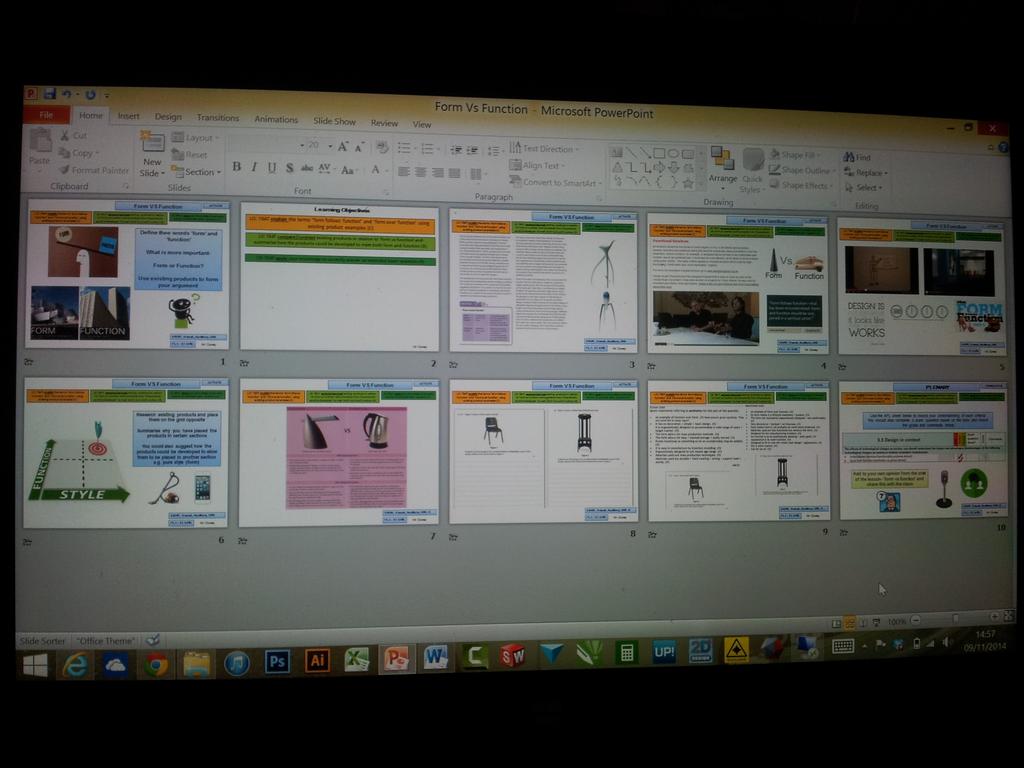This screenshot has height=768, width=1024.
Task: Switch to the Insert tab
Action: click(x=128, y=116)
